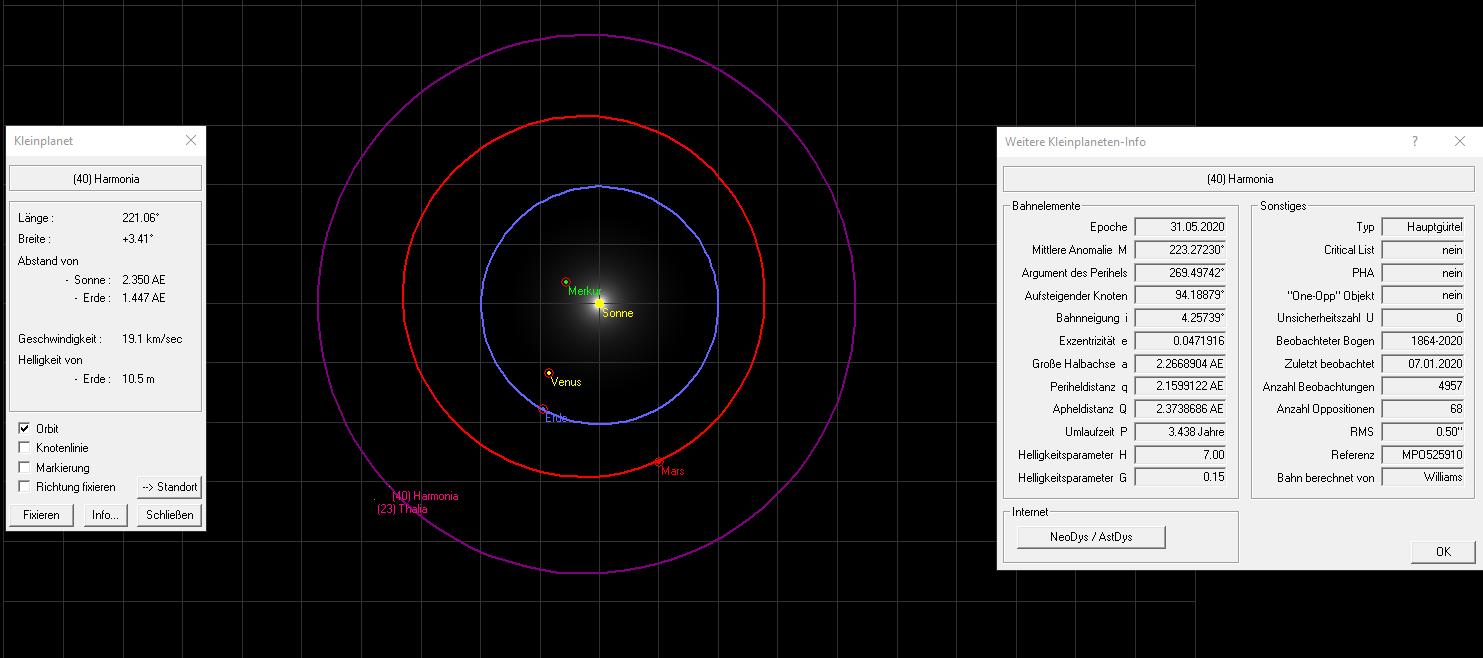
Task: Click the Helligkeit value 10.5 m
Action: (x=138, y=379)
